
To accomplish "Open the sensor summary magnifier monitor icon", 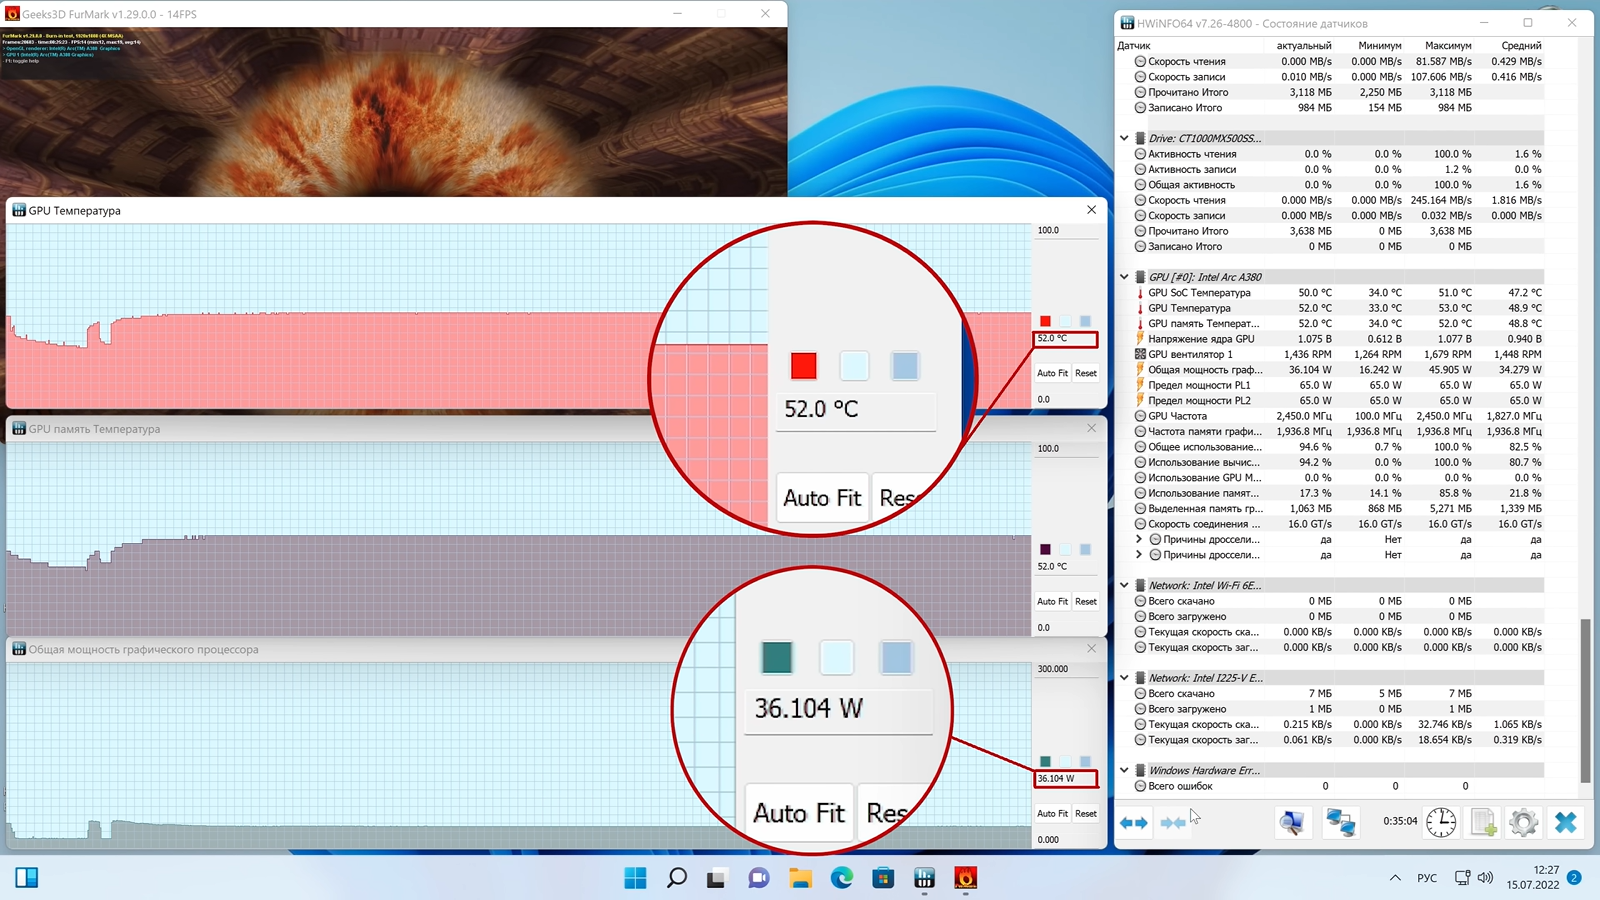I will pyautogui.click(x=1292, y=823).
